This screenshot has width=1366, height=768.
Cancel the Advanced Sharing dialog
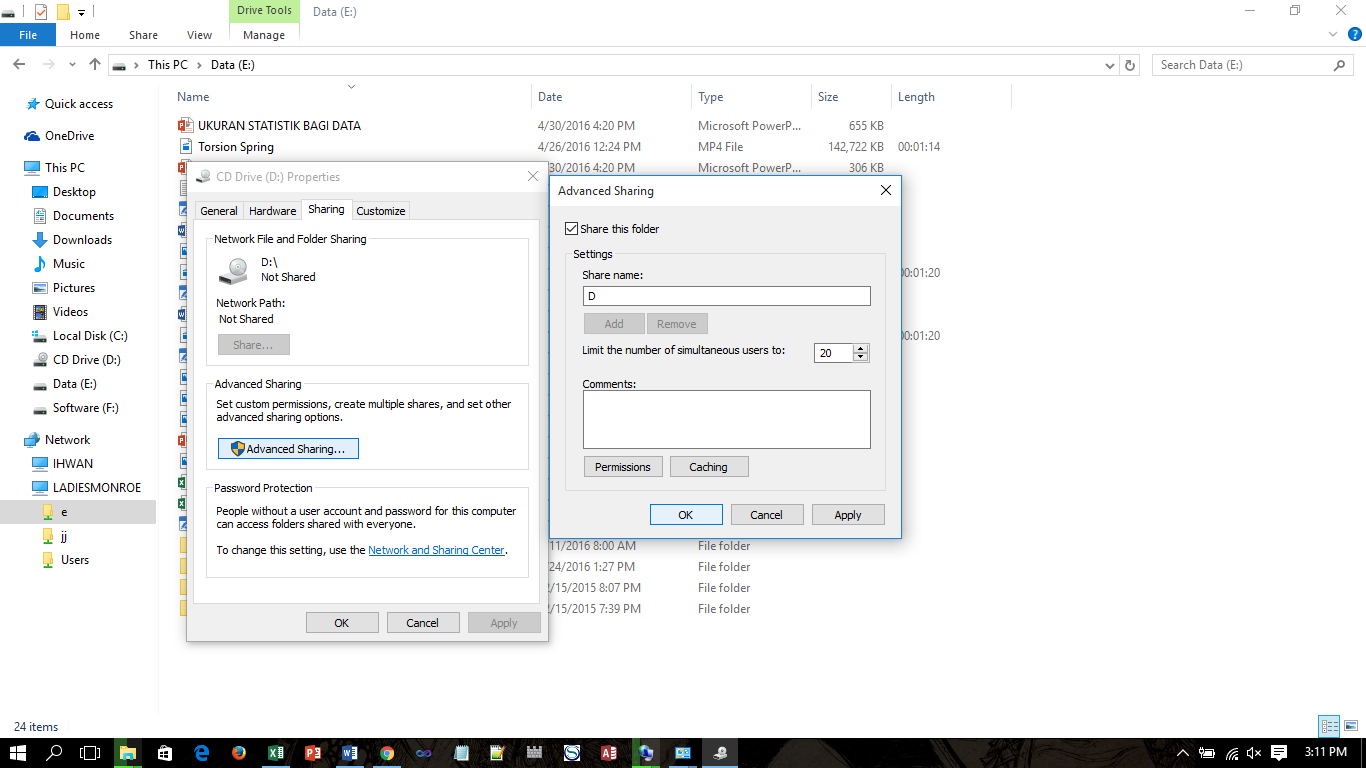766,515
